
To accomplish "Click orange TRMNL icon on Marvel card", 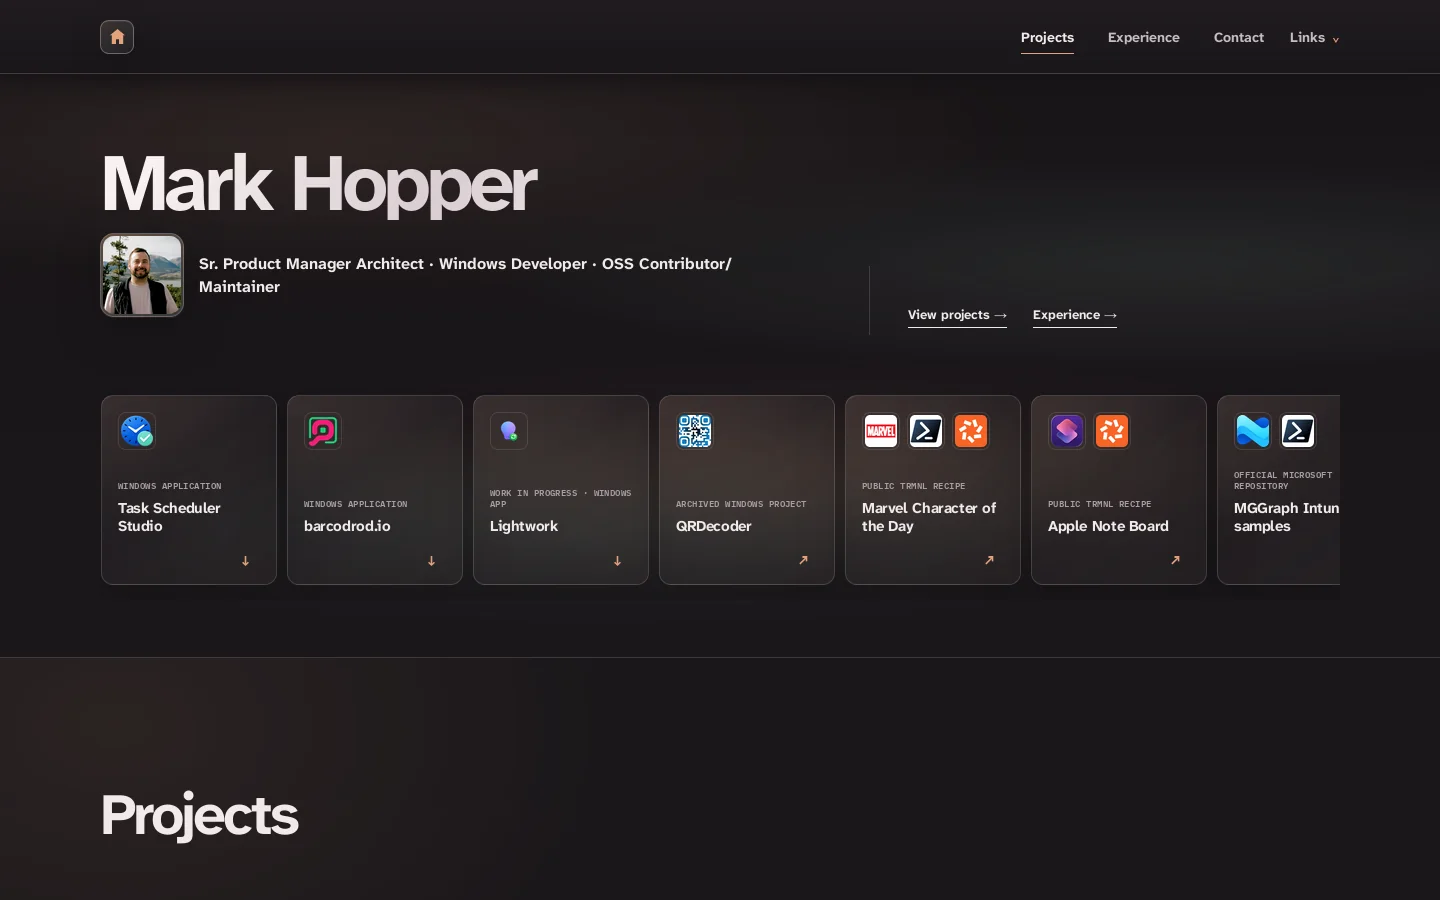I will click(x=971, y=431).
